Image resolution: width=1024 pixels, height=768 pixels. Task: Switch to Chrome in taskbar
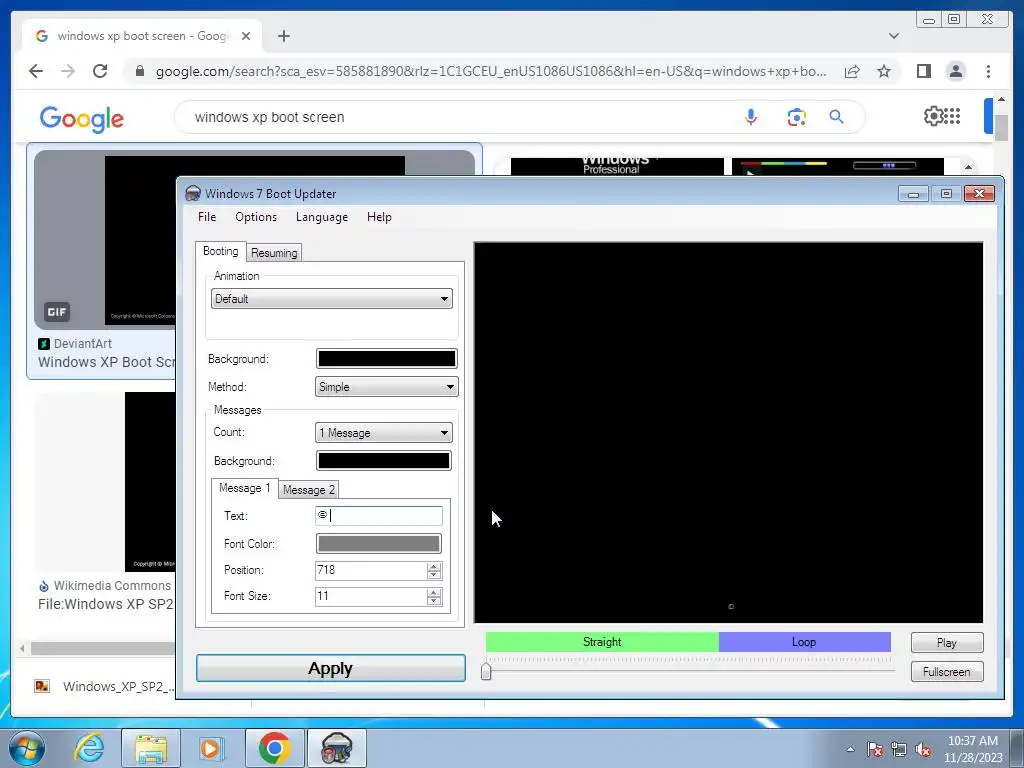click(x=274, y=748)
